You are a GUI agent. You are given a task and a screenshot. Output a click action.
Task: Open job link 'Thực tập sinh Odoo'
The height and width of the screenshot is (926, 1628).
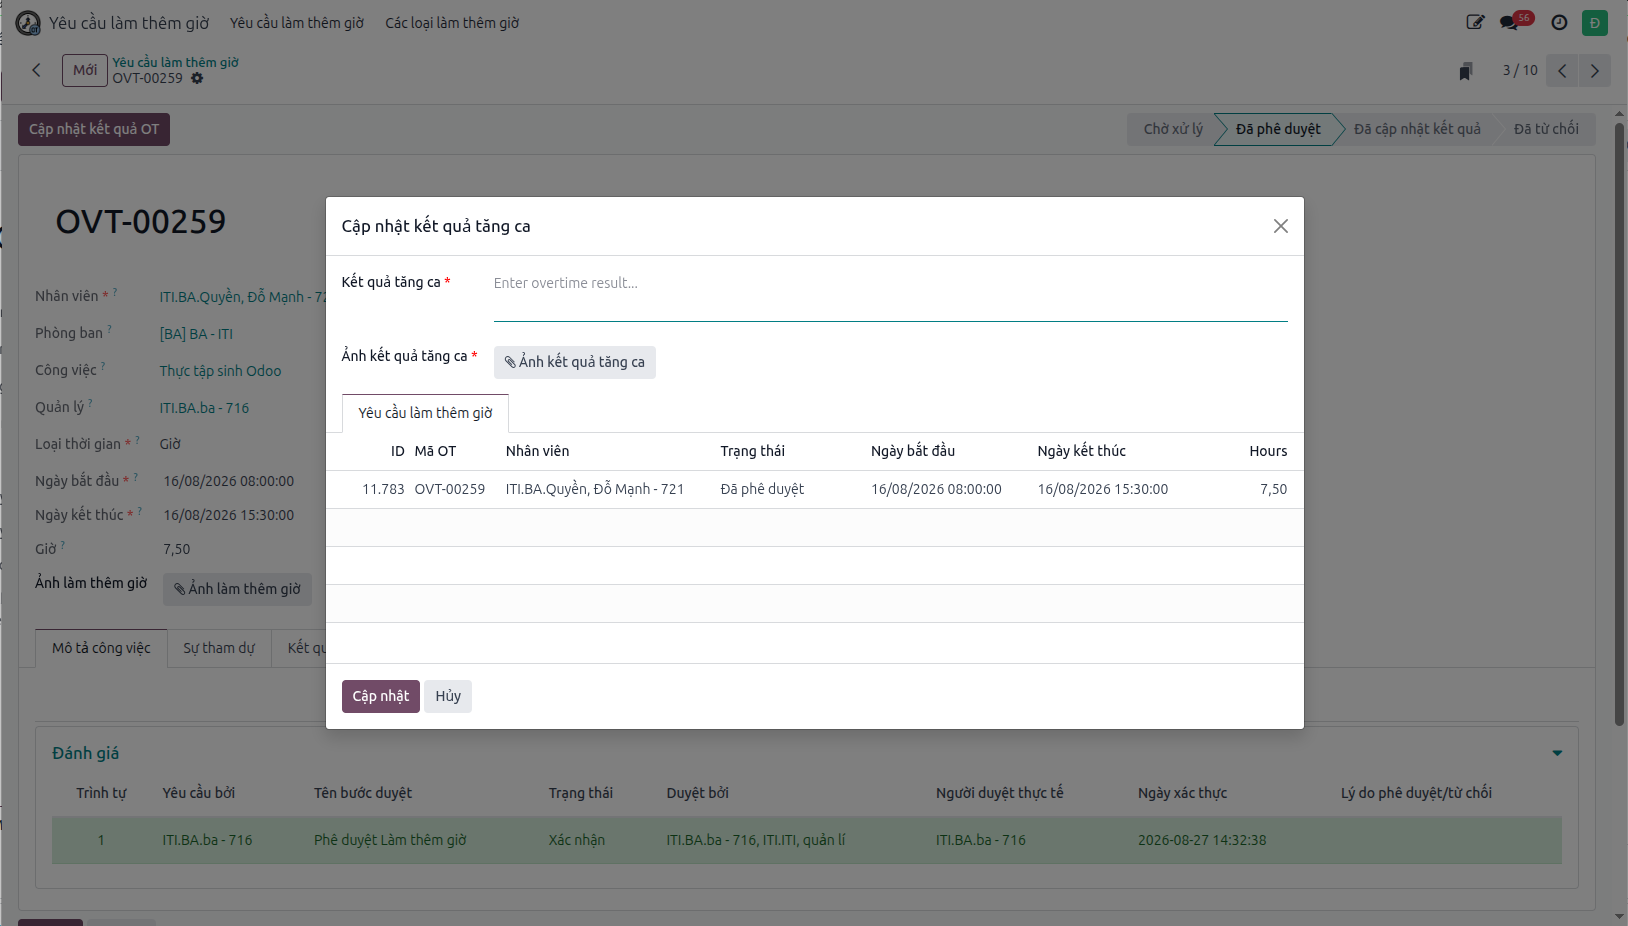tap(220, 371)
